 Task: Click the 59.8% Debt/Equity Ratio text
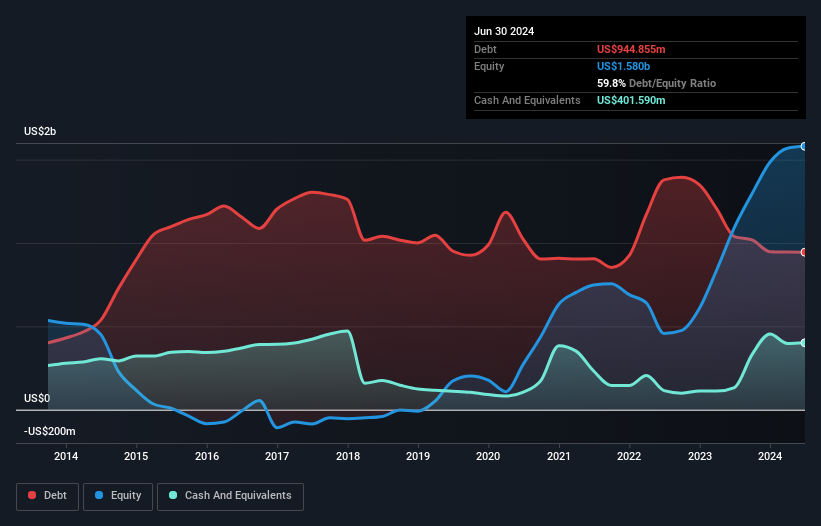pyautogui.click(x=656, y=83)
